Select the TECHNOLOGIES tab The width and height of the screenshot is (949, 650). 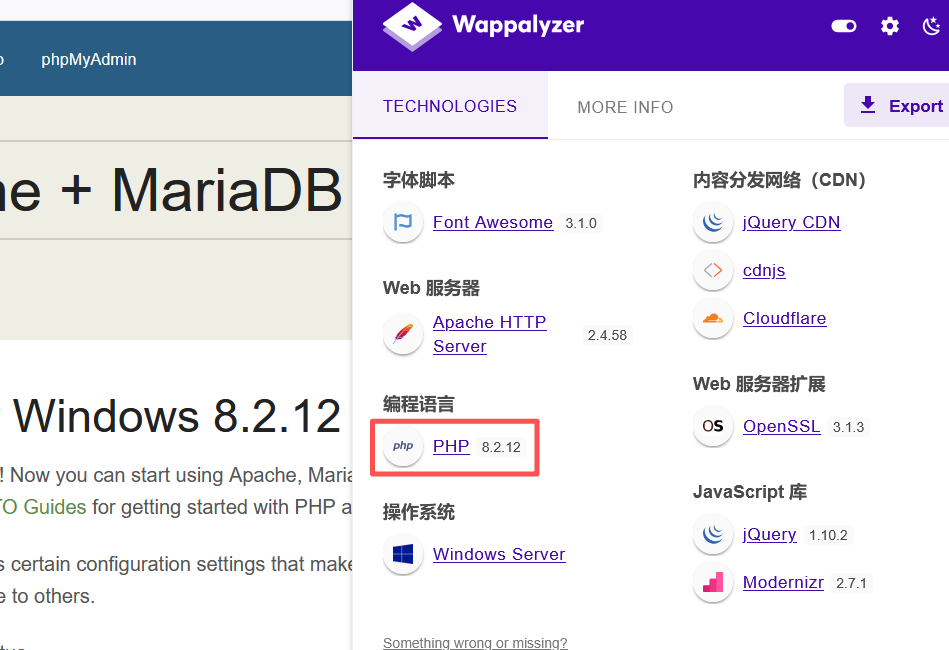[x=450, y=106]
